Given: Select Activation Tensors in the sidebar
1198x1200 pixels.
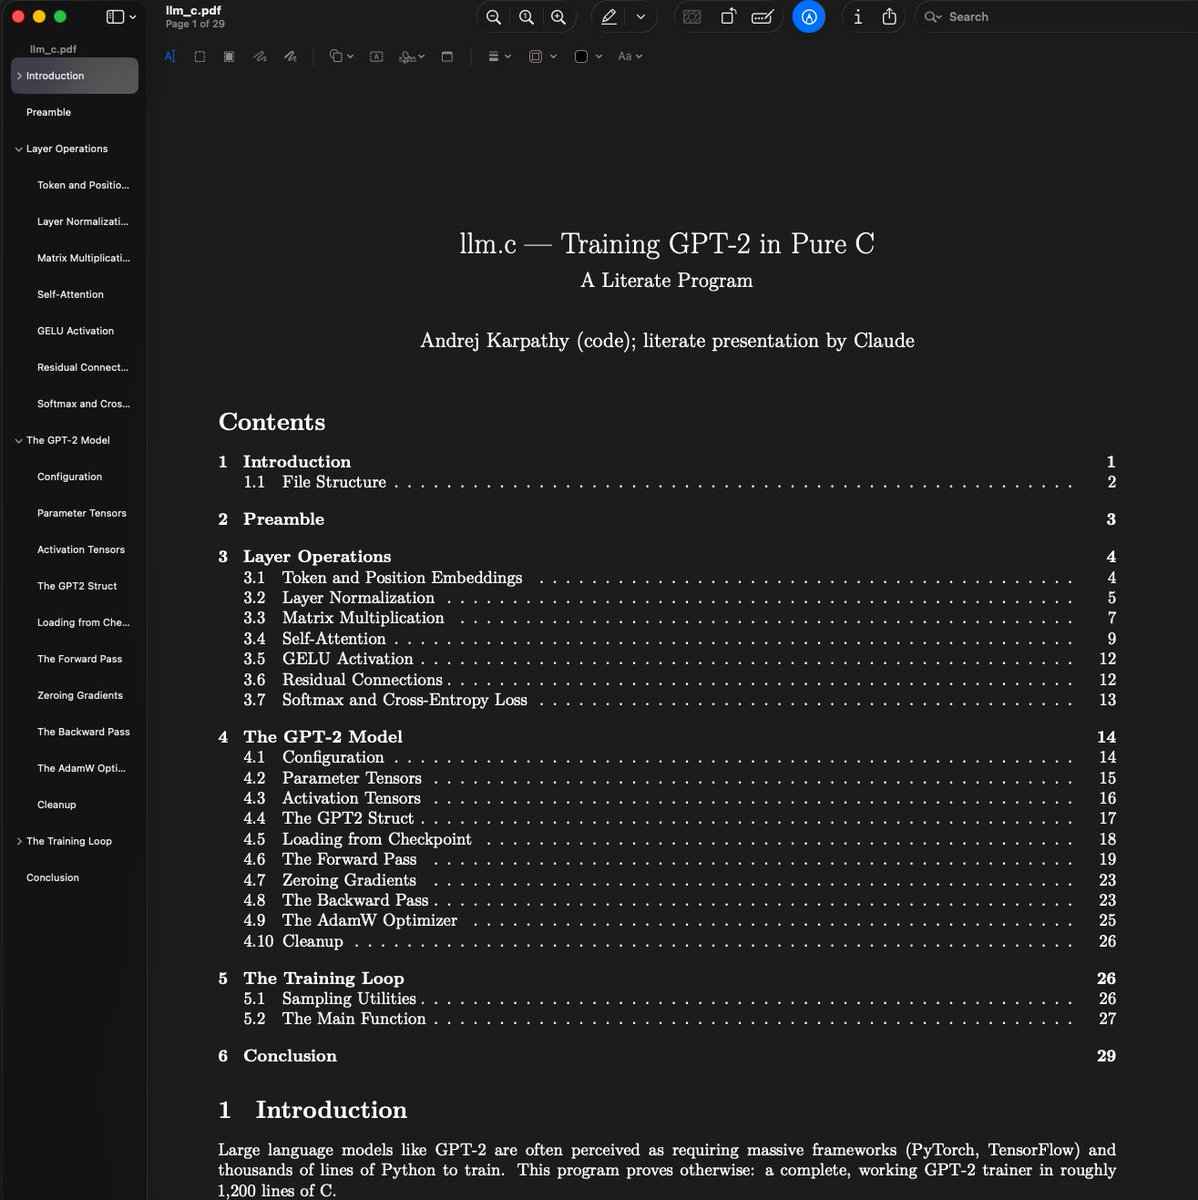Looking at the screenshot, I should 81,550.
